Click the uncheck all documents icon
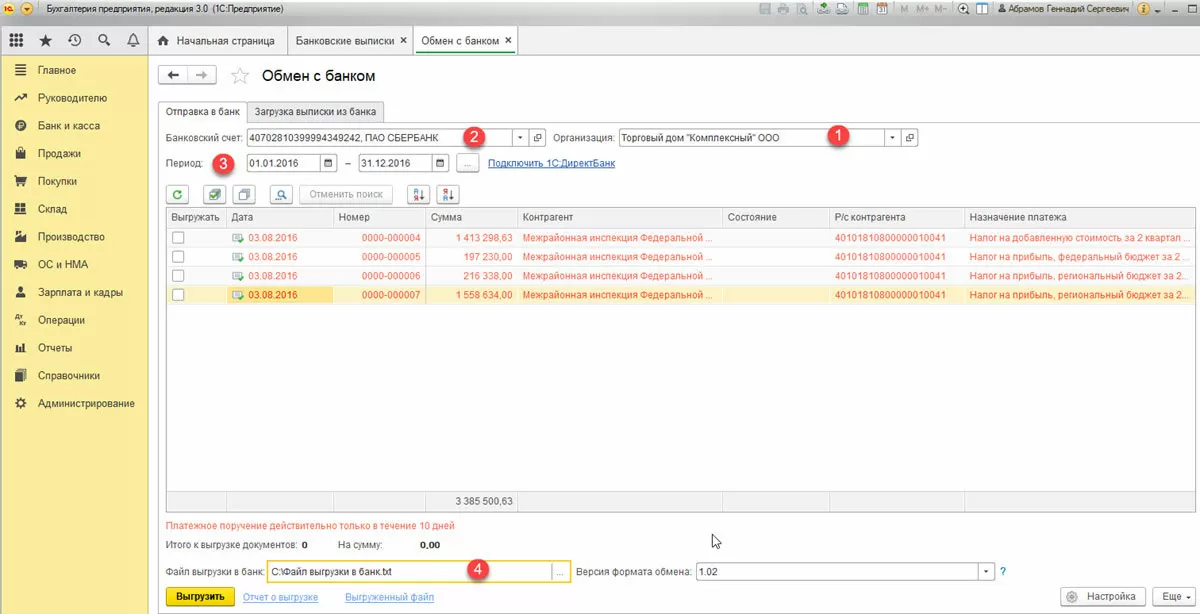Viewport: 1200px width, 614px height. (245, 194)
